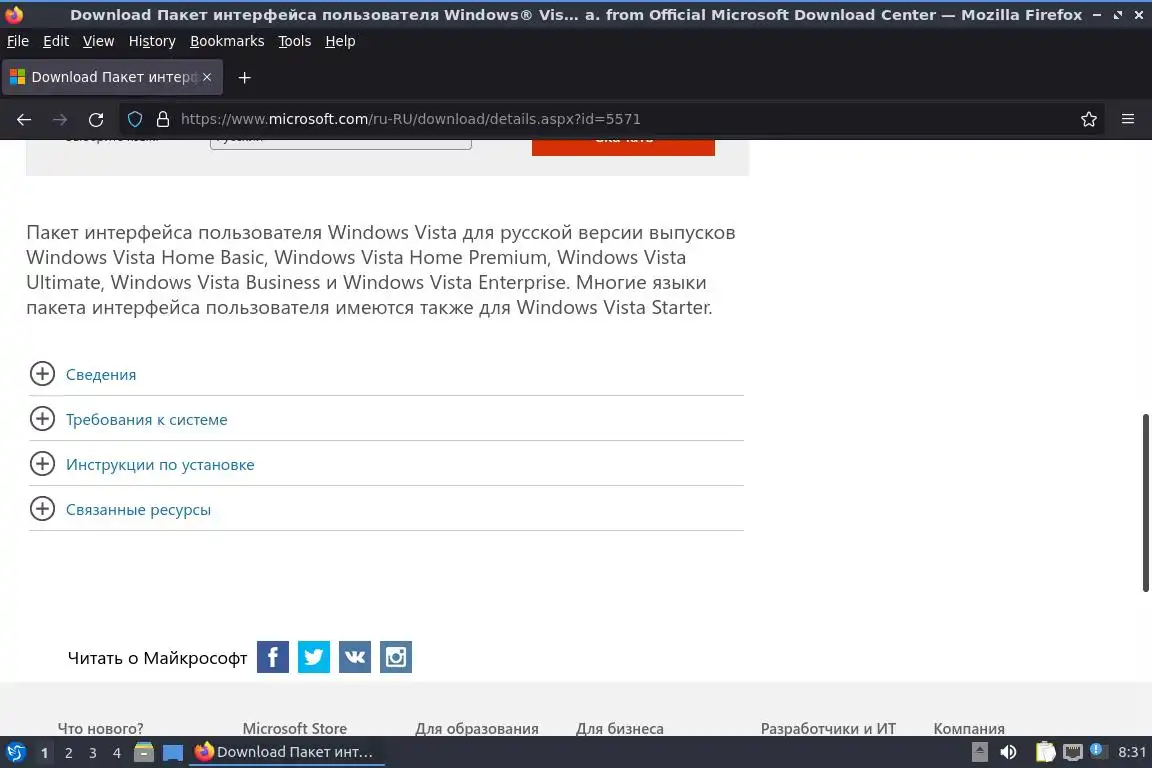The width and height of the screenshot is (1152, 768).
Task: Reload the current page
Action: [x=96, y=119]
